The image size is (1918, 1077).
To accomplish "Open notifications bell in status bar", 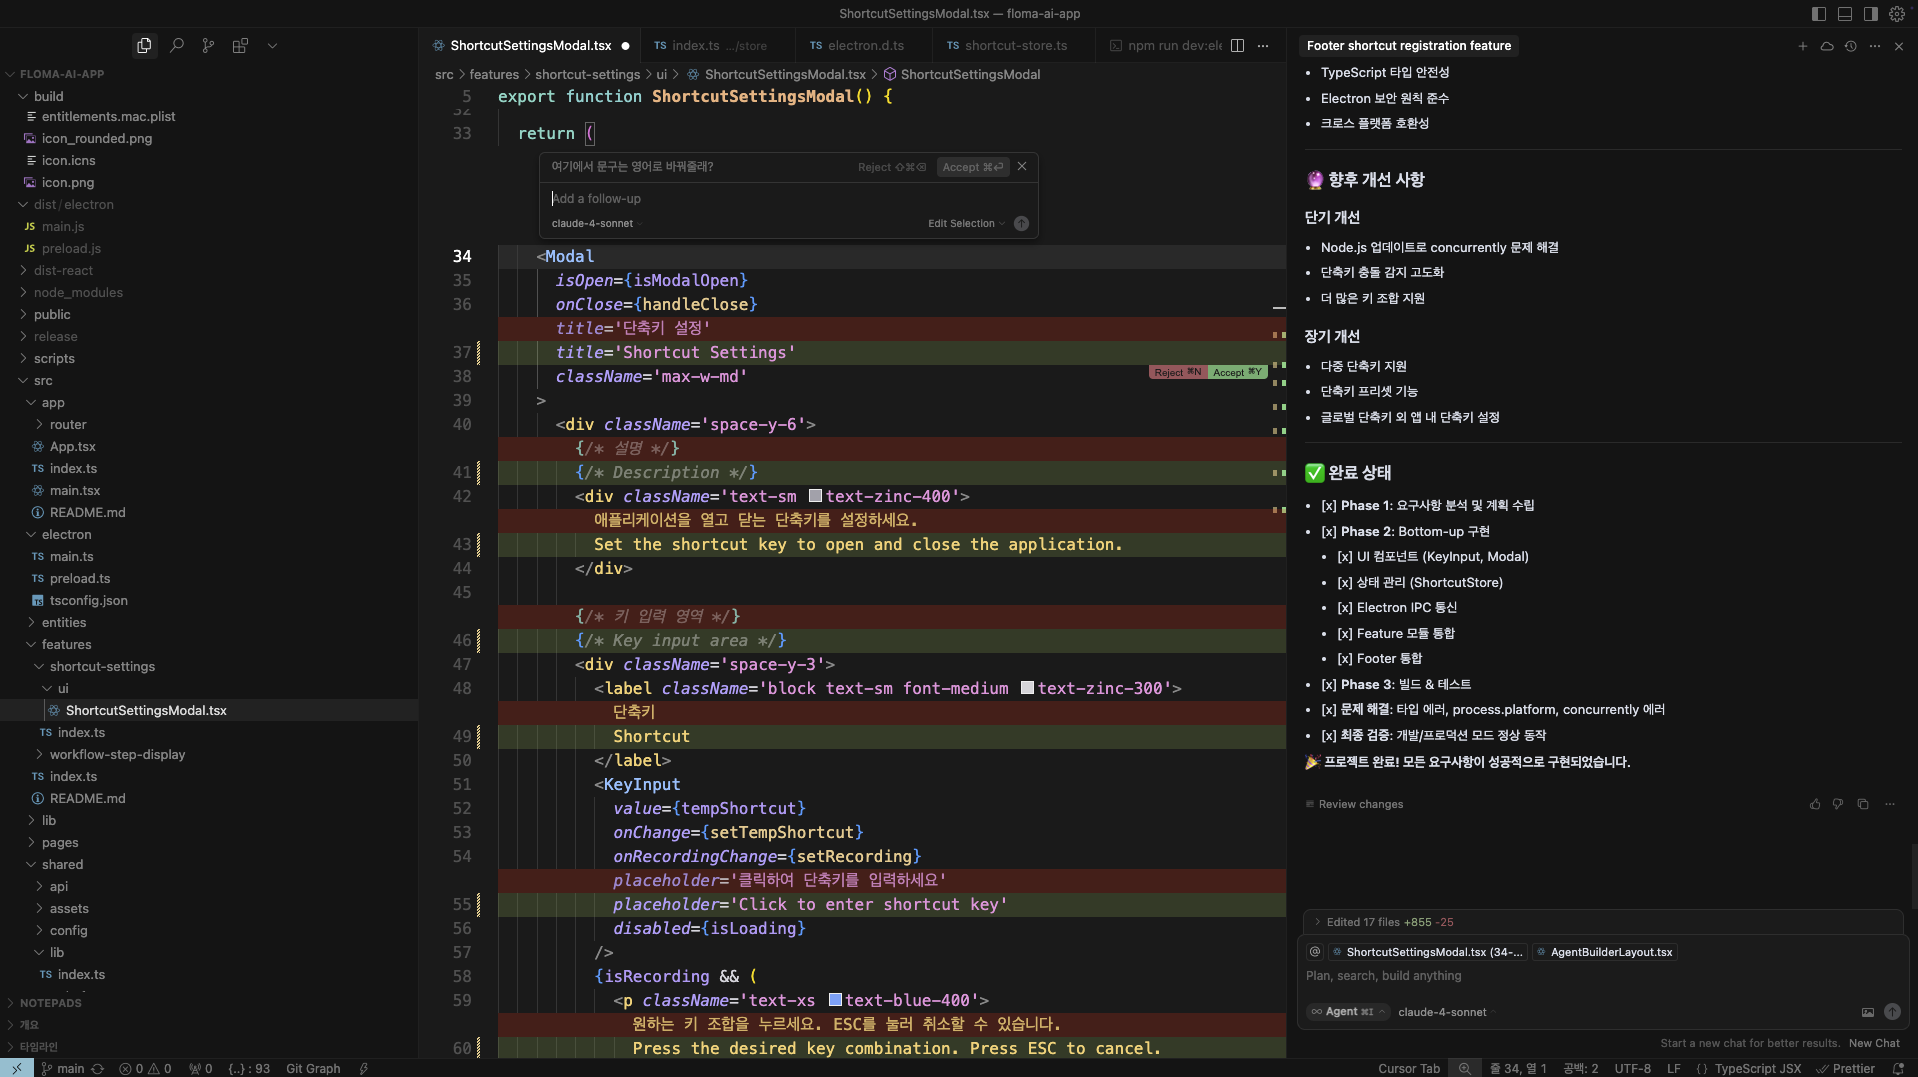I will pos(1897,1068).
